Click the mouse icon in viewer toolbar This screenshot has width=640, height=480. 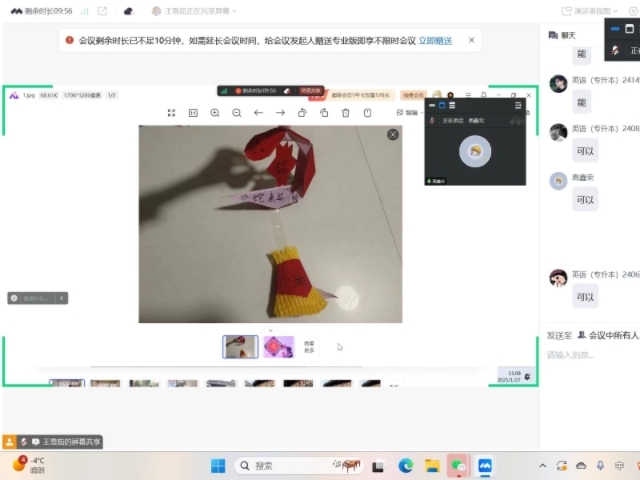point(367,113)
